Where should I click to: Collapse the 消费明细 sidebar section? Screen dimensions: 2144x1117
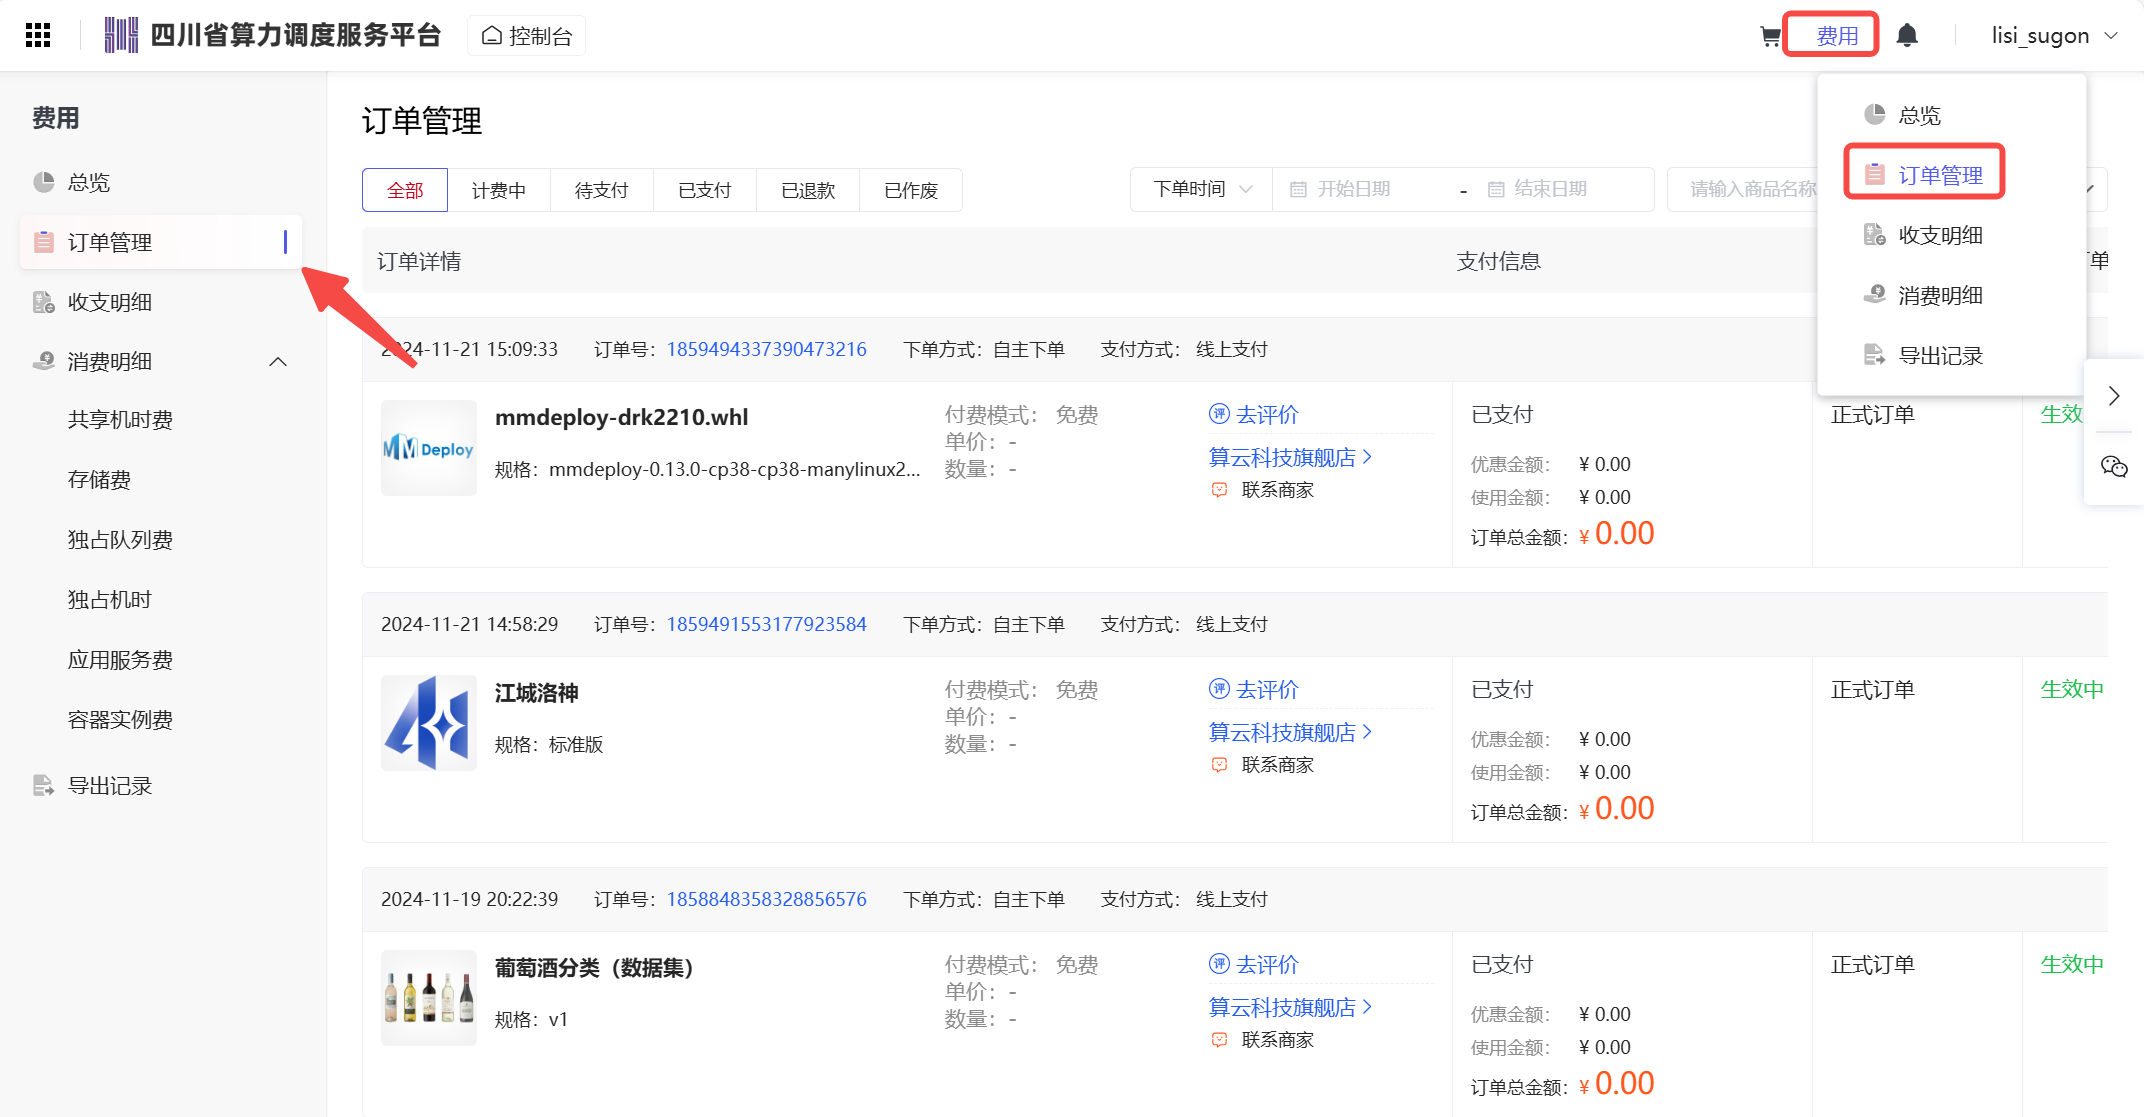(x=278, y=362)
